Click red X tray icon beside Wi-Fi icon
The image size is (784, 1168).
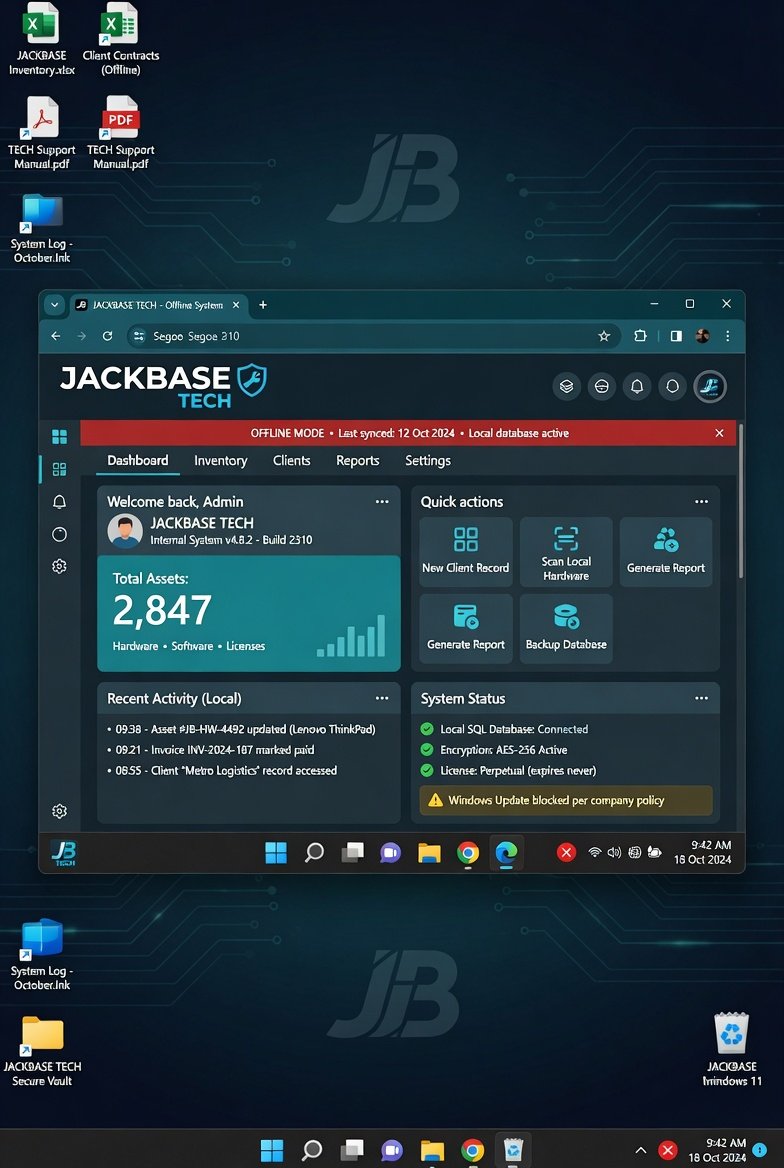pyautogui.click(x=566, y=853)
